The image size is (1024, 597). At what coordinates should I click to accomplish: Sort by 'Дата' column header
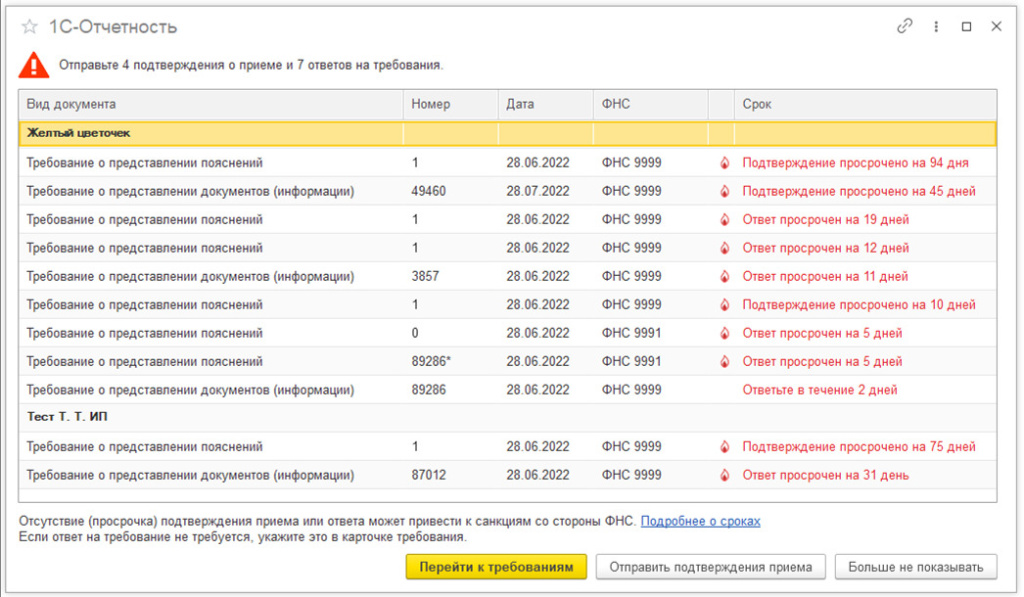pyautogui.click(x=545, y=104)
